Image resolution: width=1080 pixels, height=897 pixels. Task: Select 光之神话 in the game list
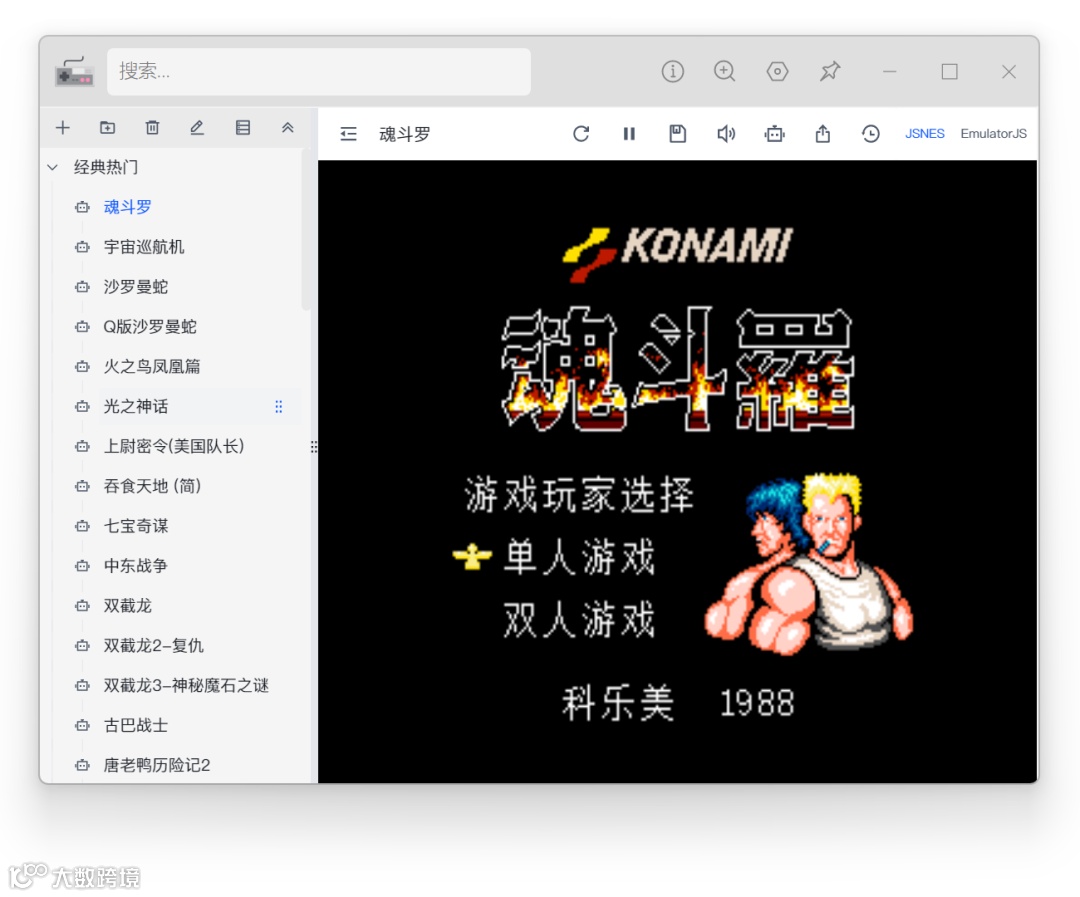pos(136,406)
